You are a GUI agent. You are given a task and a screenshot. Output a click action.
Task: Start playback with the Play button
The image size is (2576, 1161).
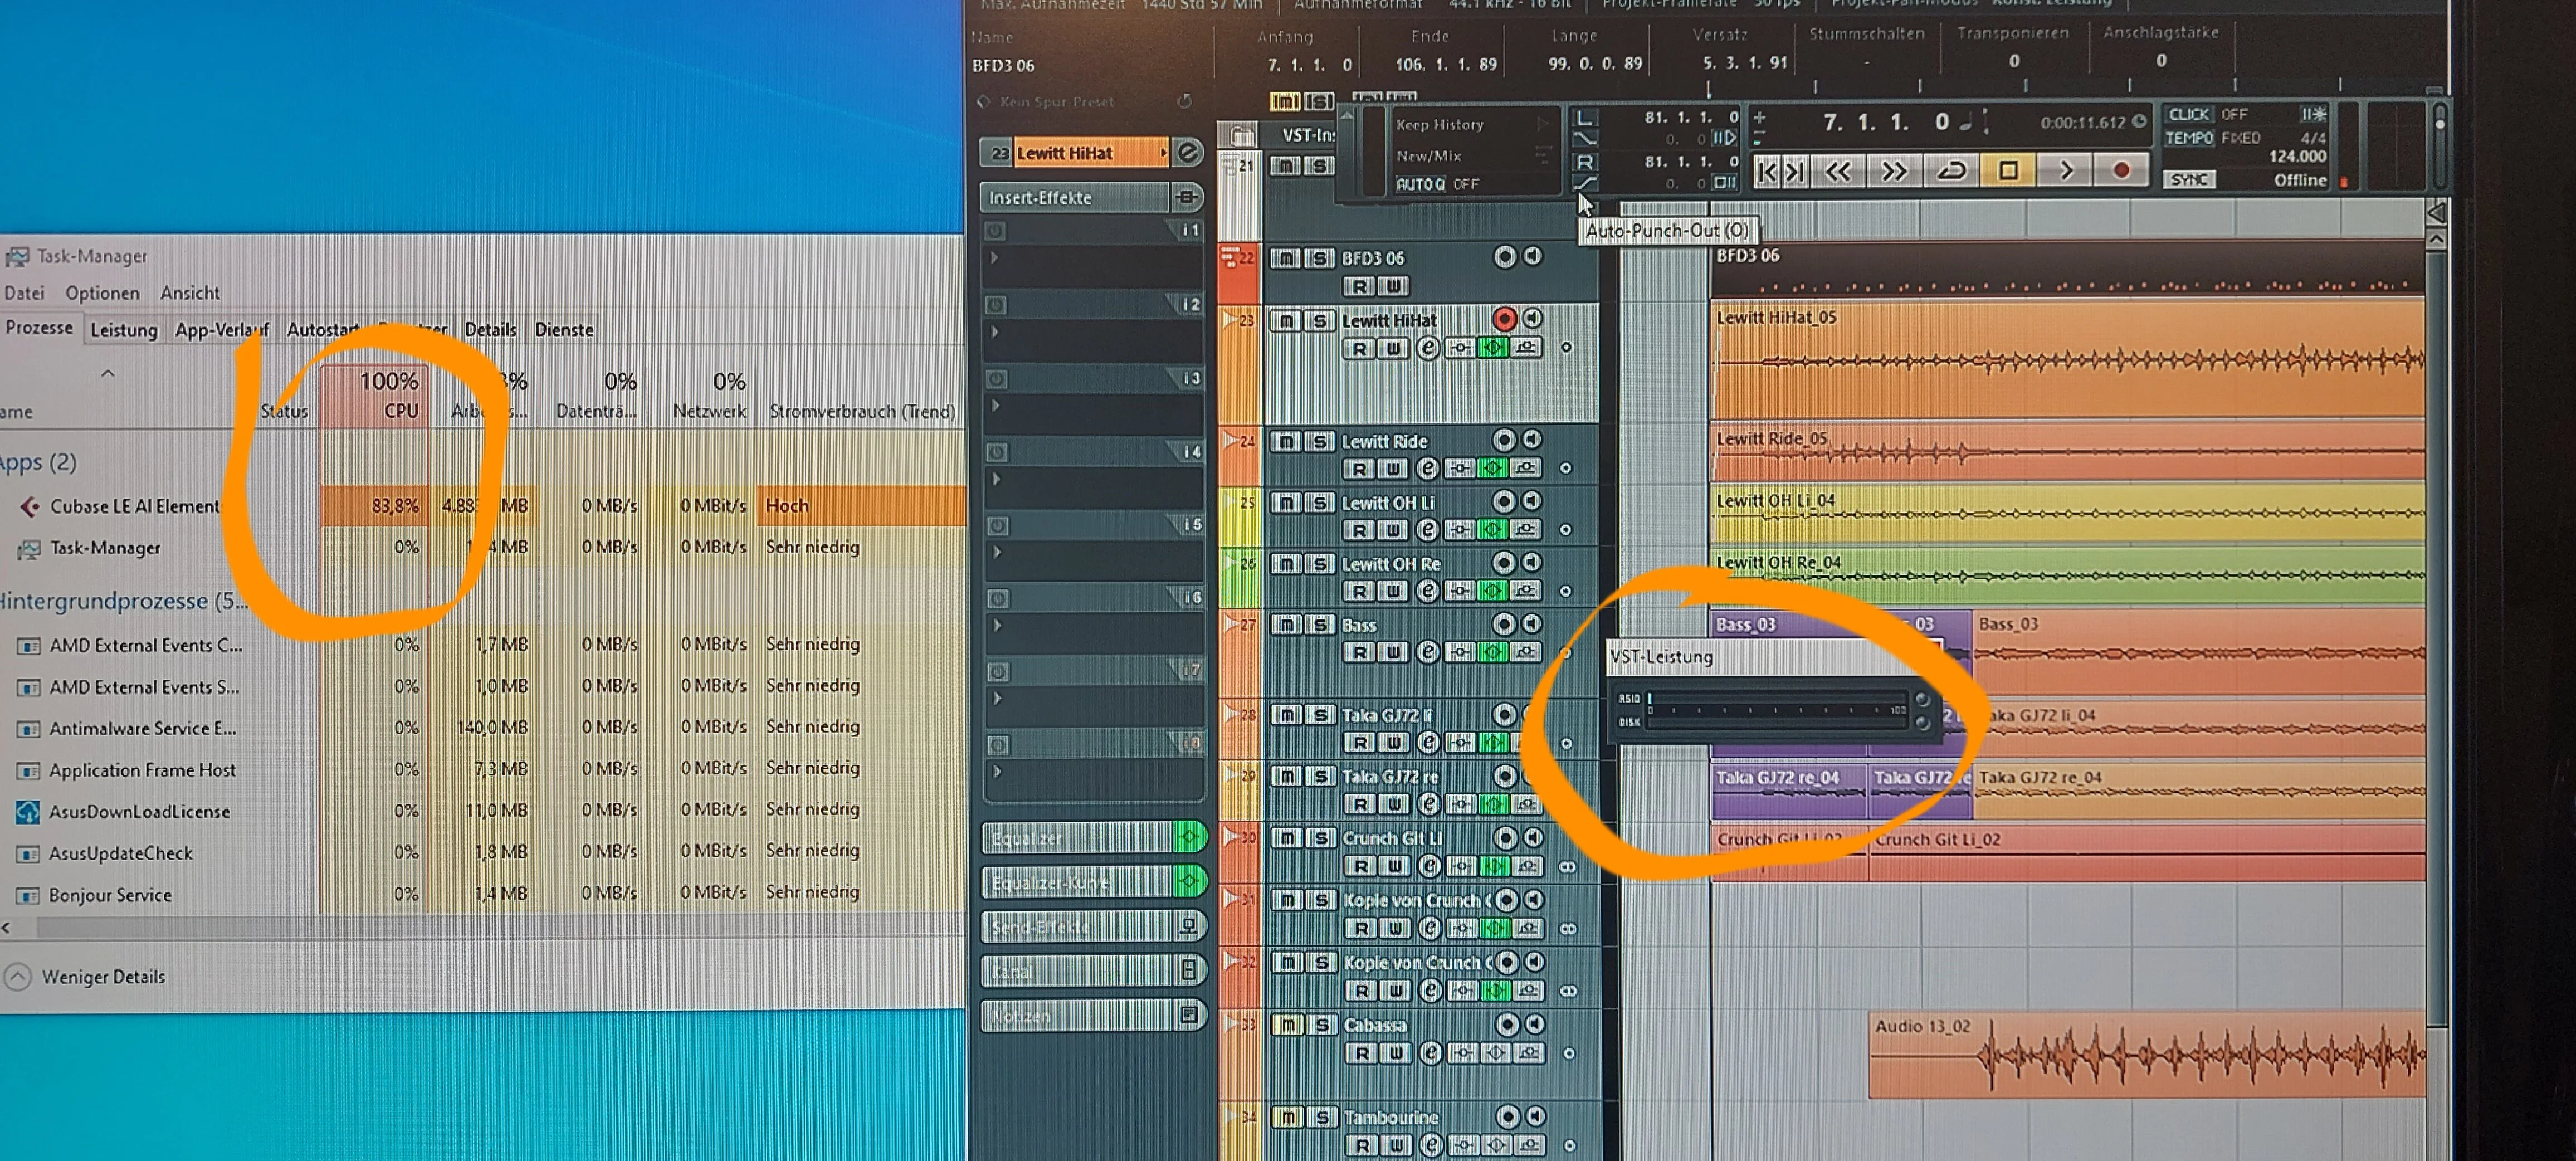coord(2065,171)
